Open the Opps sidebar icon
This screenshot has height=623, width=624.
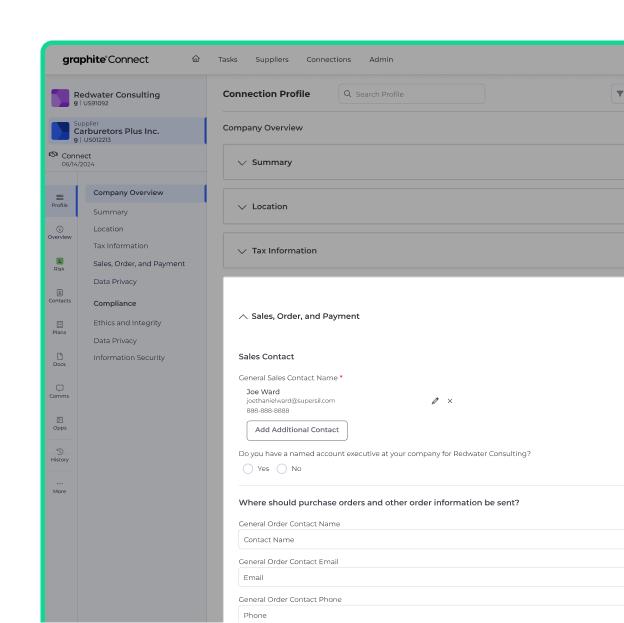60,423
